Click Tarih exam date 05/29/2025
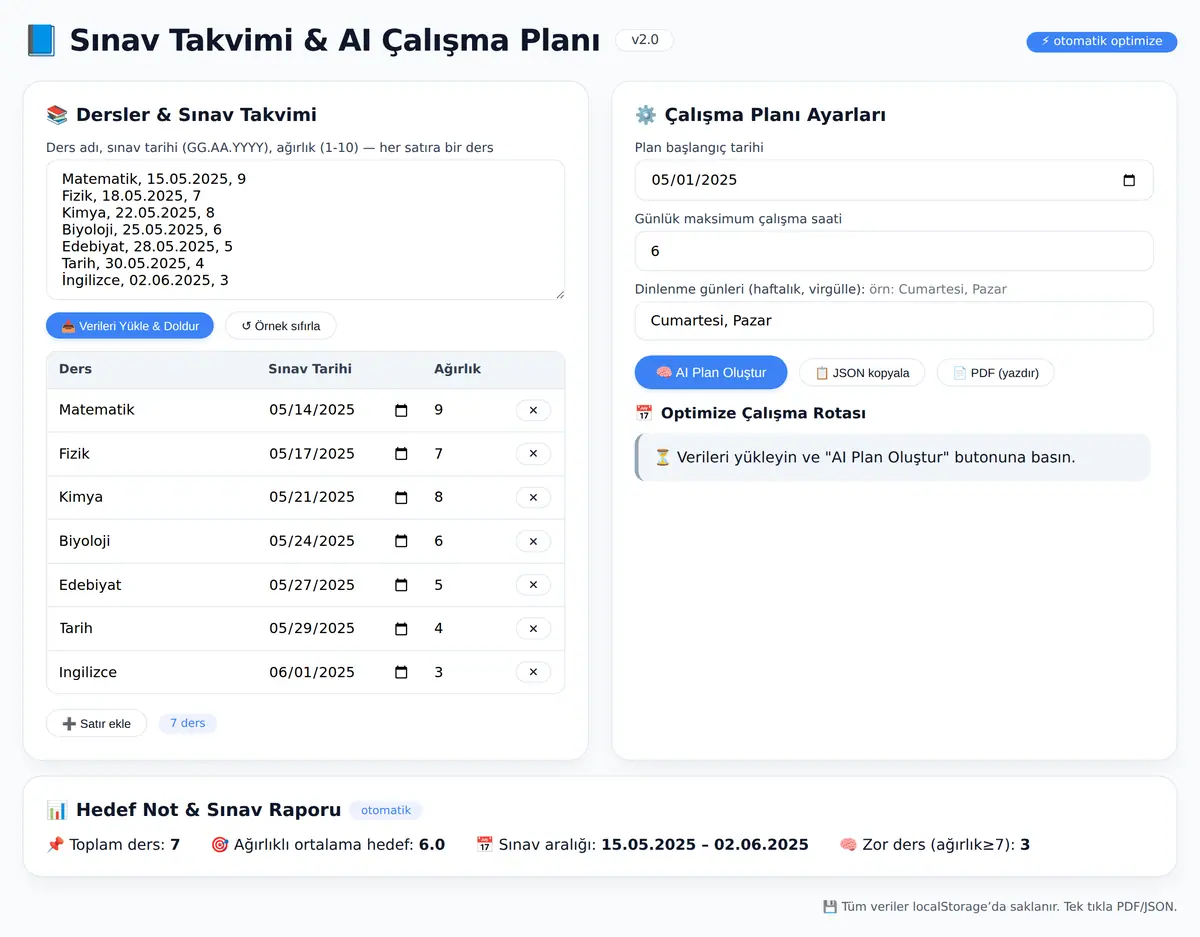The image size is (1200, 937). 312,628
